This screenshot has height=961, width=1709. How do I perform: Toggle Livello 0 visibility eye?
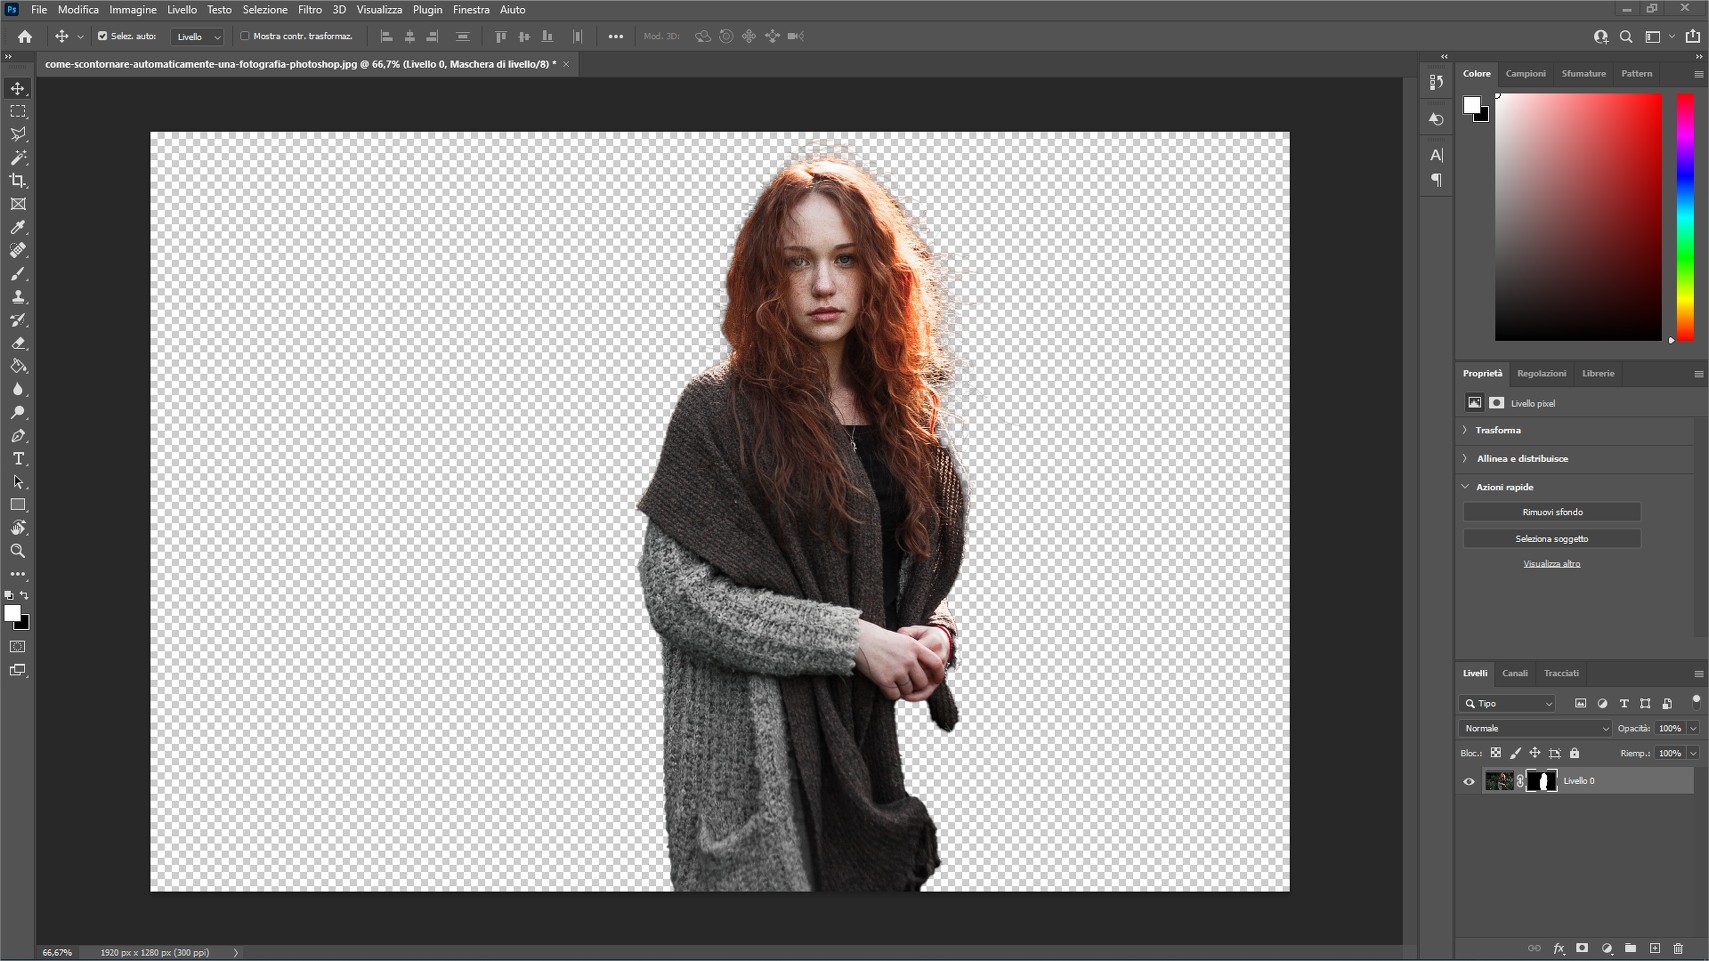[1469, 781]
